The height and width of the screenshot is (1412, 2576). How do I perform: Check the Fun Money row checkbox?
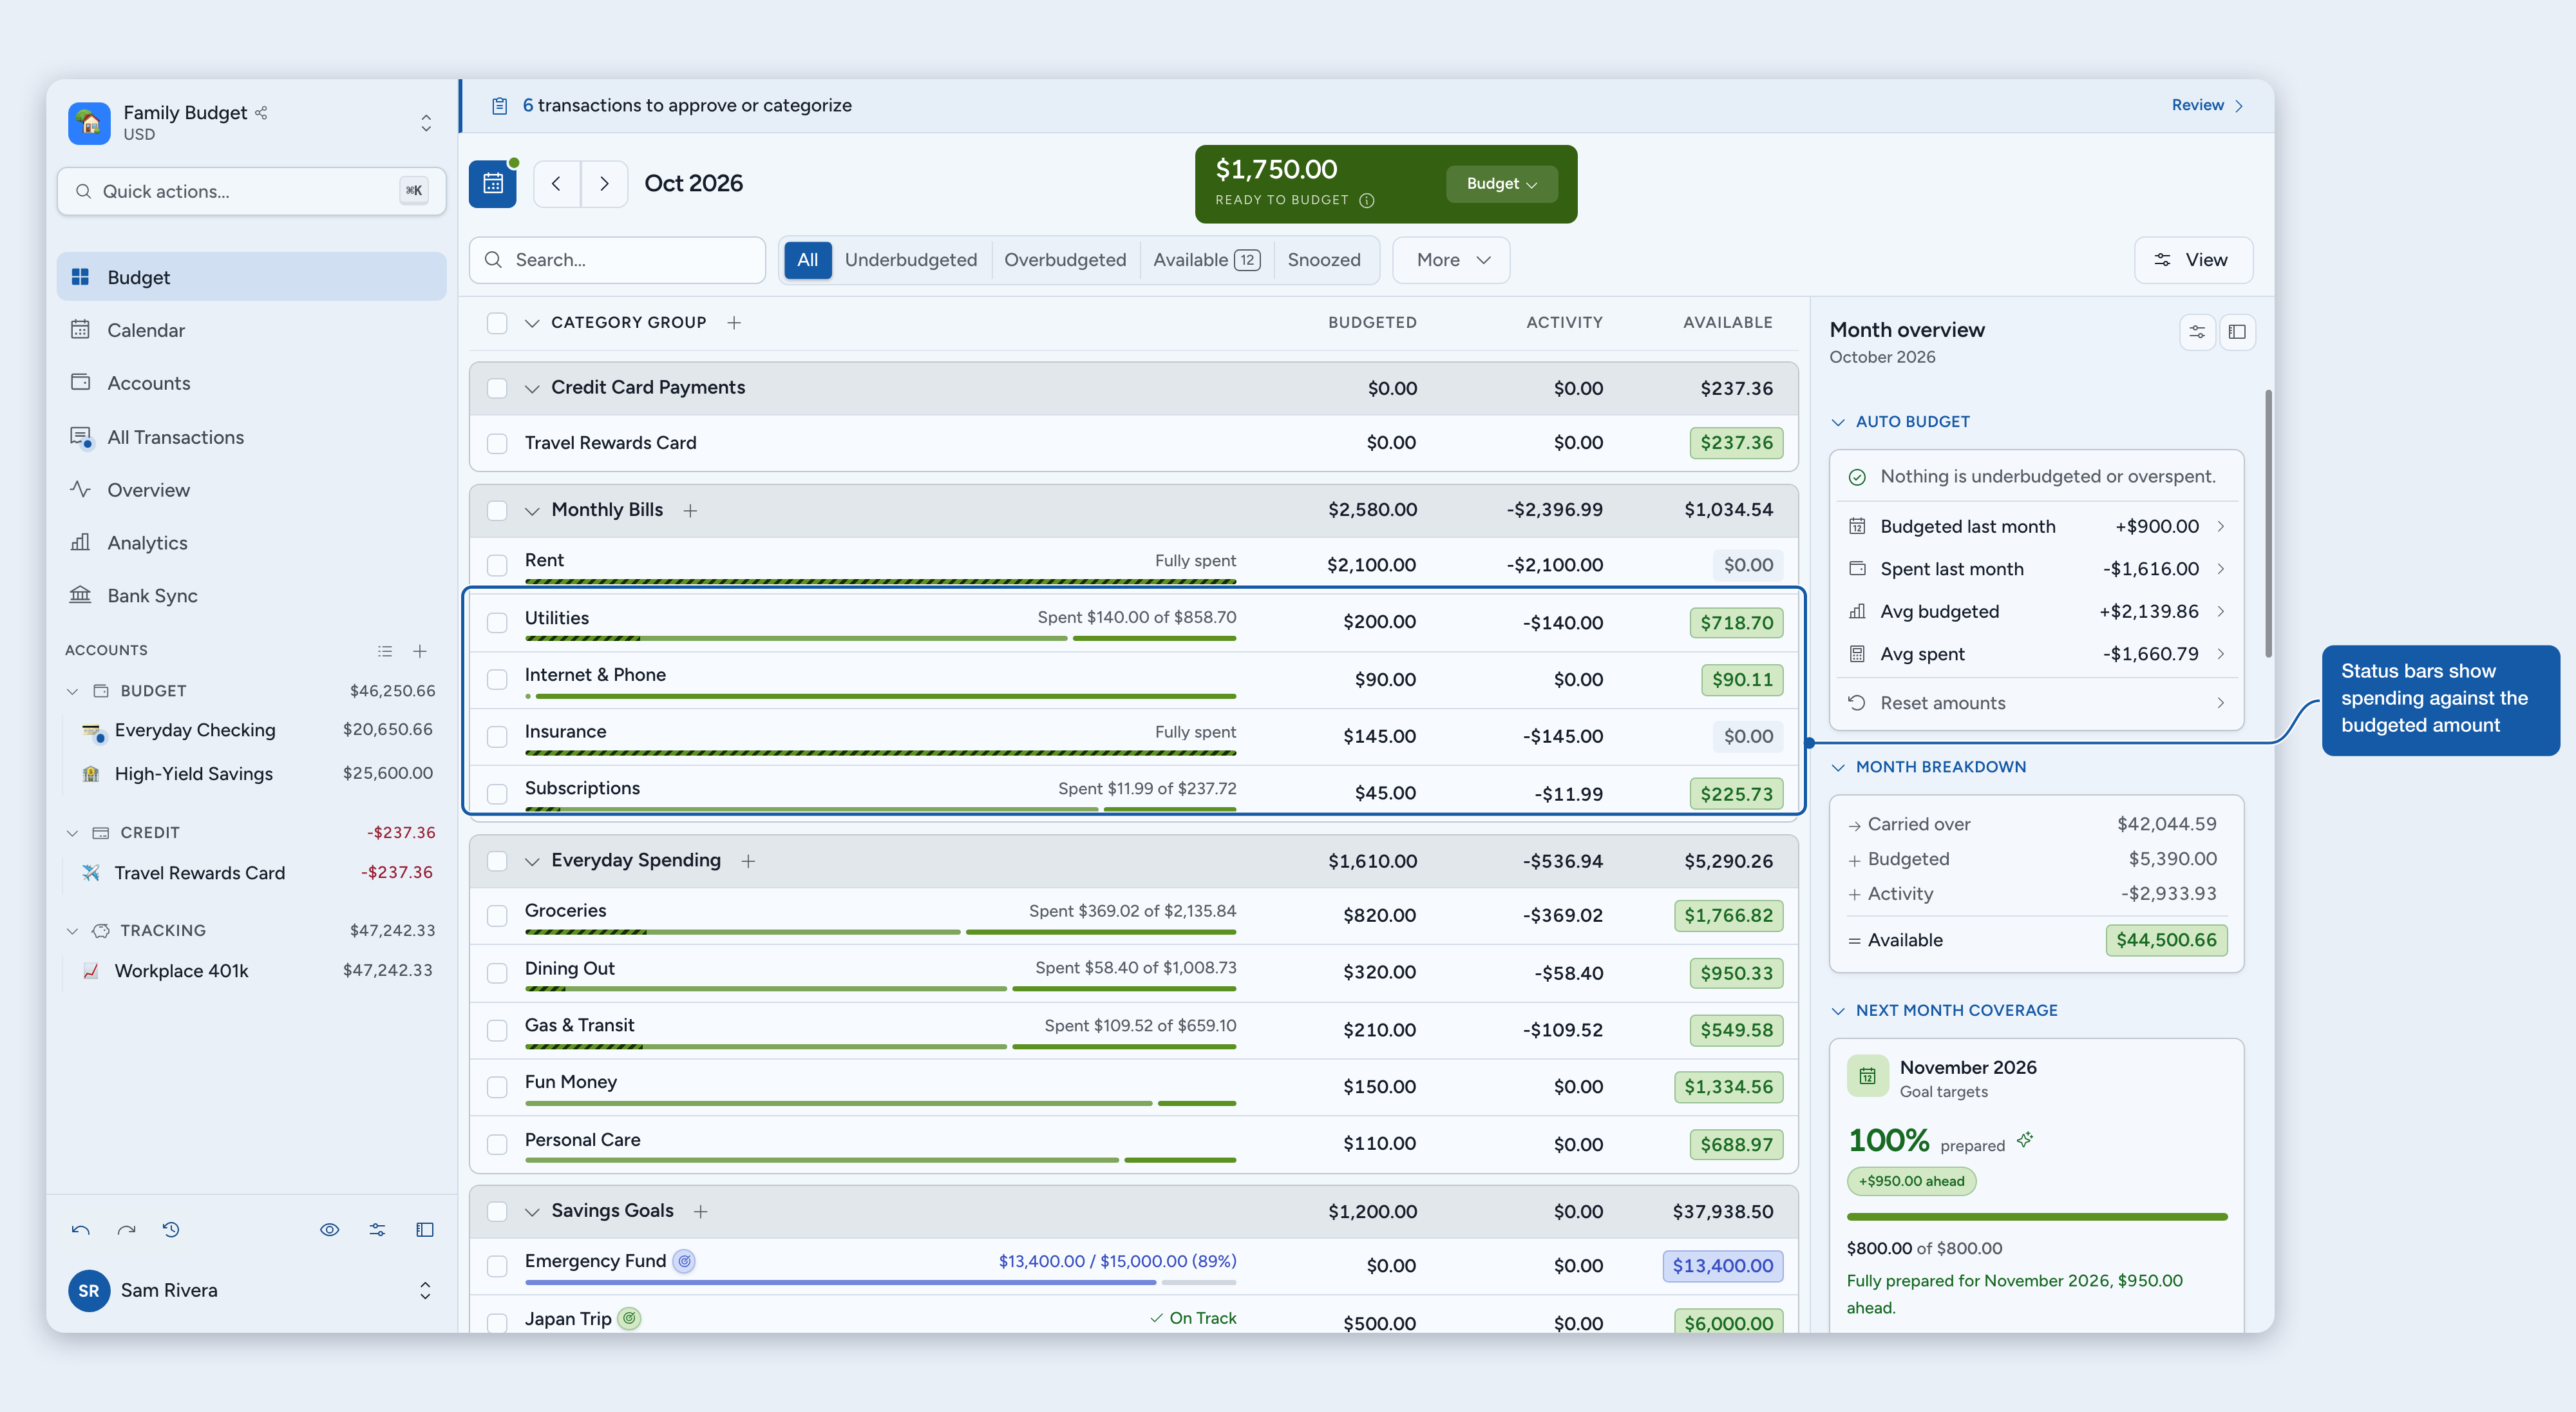click(497, 1087)
